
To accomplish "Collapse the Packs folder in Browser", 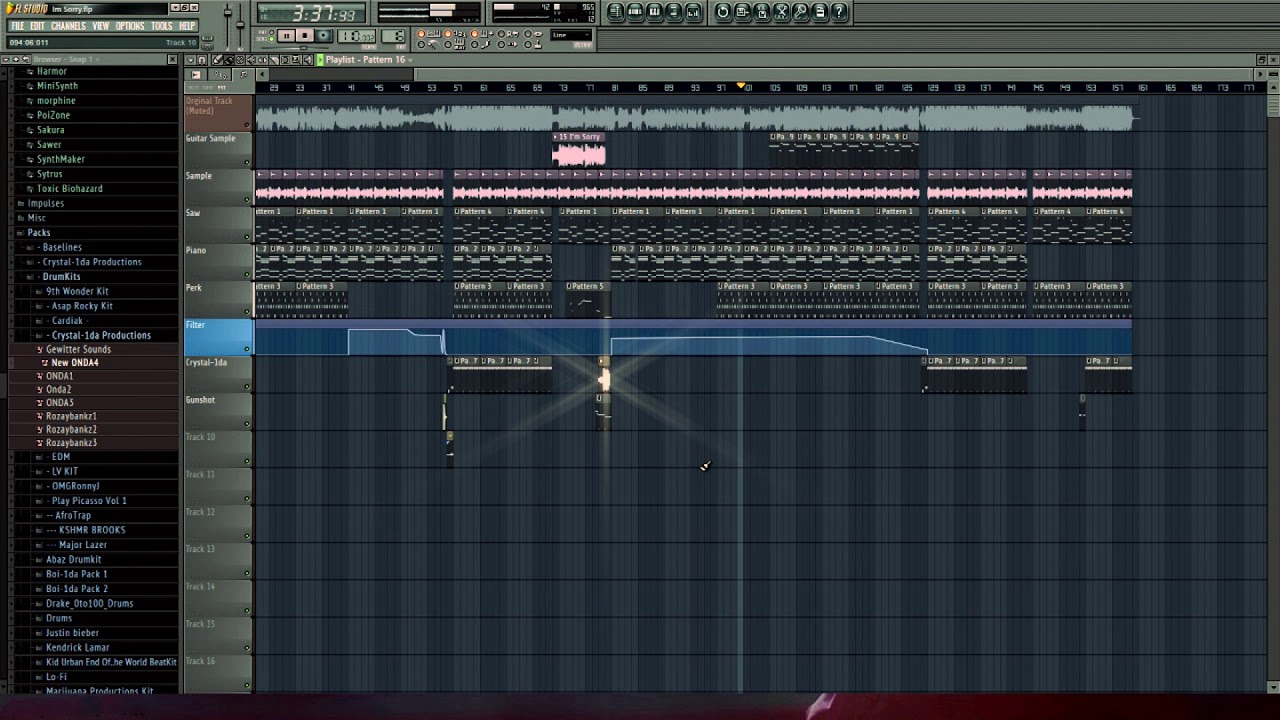I will [x=39, y=232].
